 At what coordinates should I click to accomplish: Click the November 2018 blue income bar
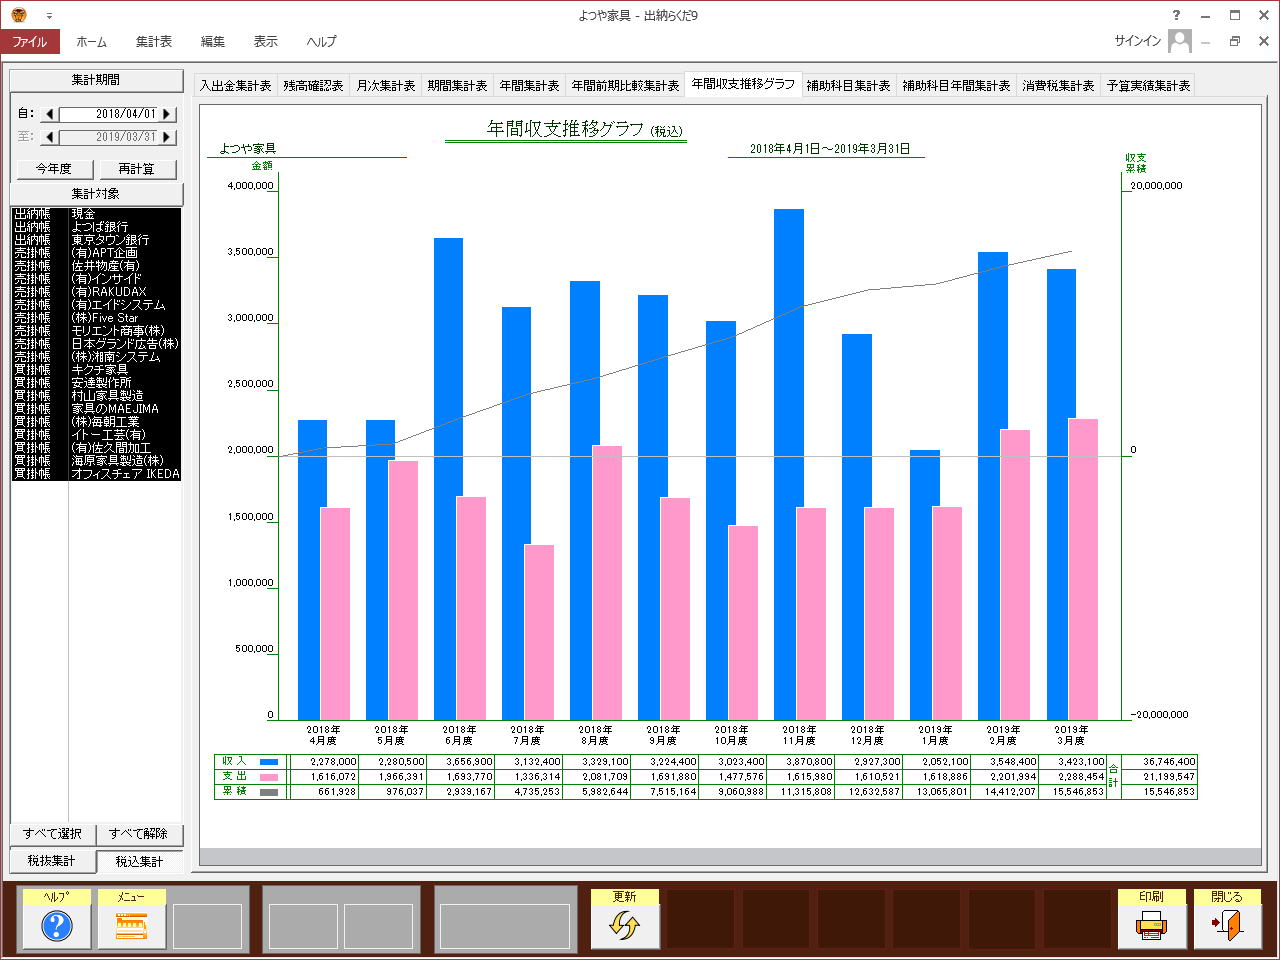789,465
